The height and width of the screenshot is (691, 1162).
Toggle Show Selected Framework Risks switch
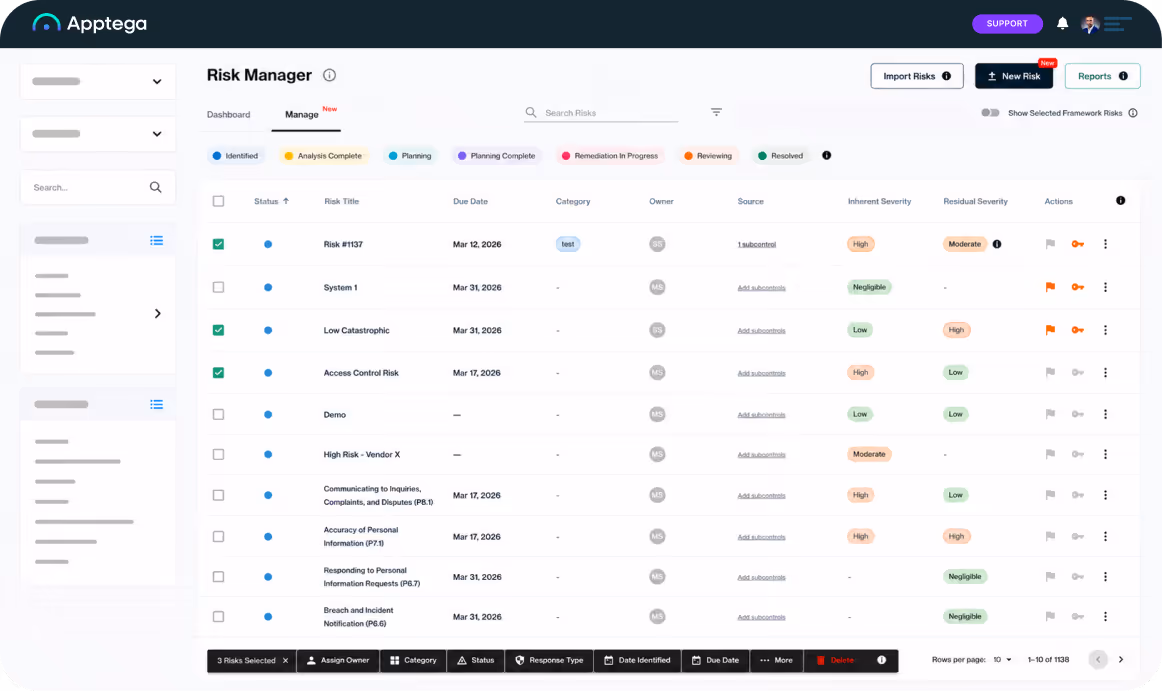point(990,113)
